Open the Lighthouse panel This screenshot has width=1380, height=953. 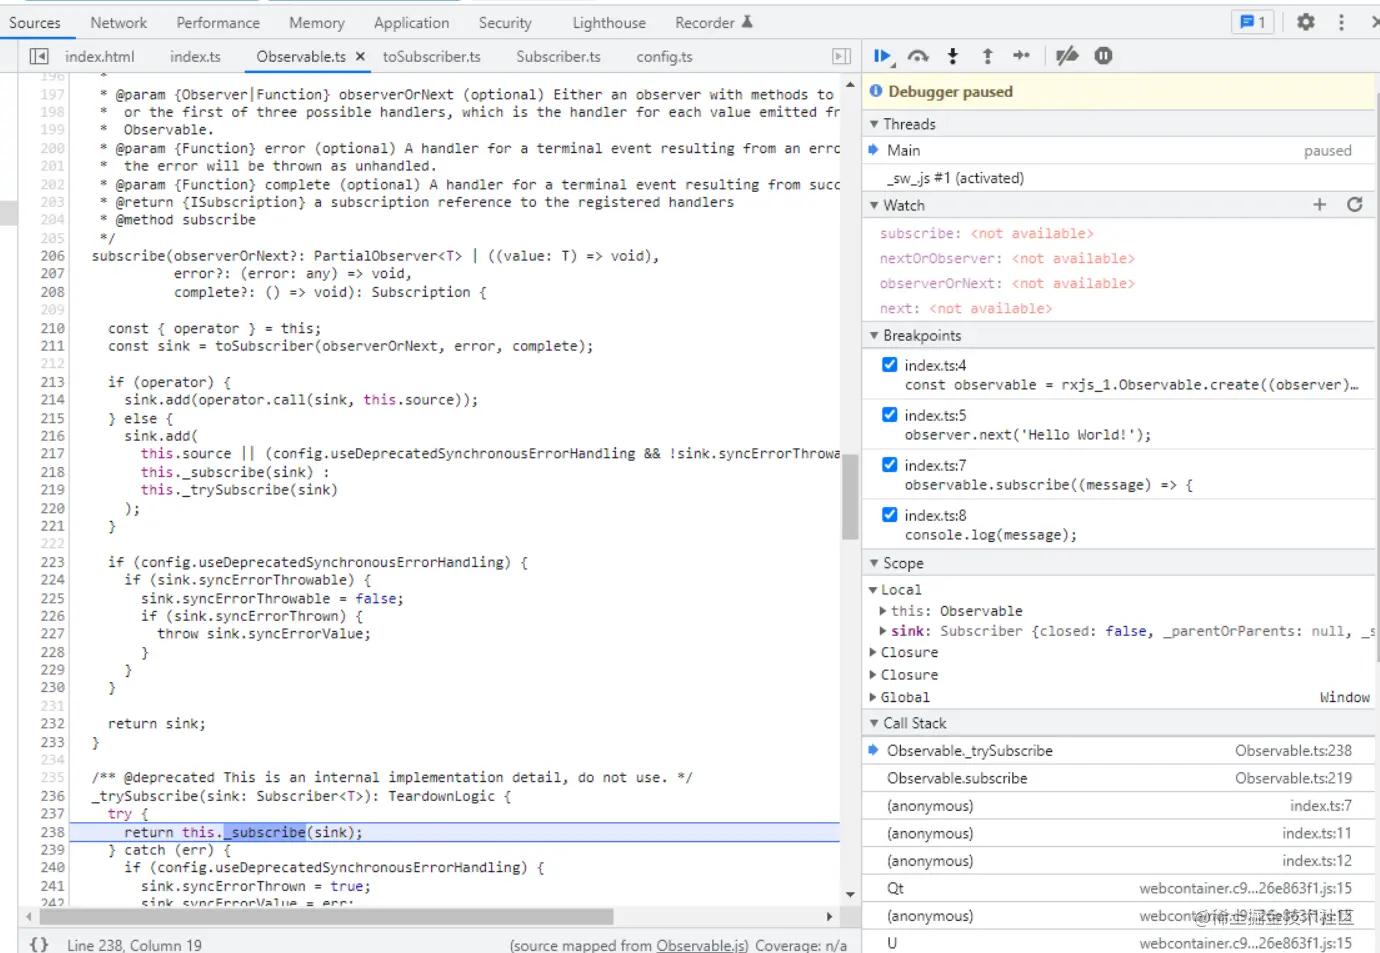[609, 22]
